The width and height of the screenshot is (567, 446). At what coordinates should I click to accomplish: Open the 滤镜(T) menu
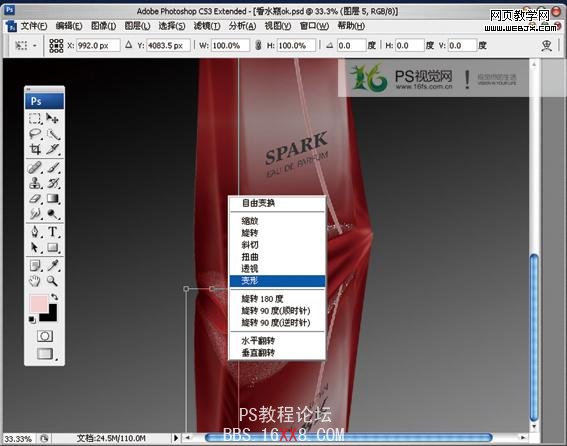206,26
